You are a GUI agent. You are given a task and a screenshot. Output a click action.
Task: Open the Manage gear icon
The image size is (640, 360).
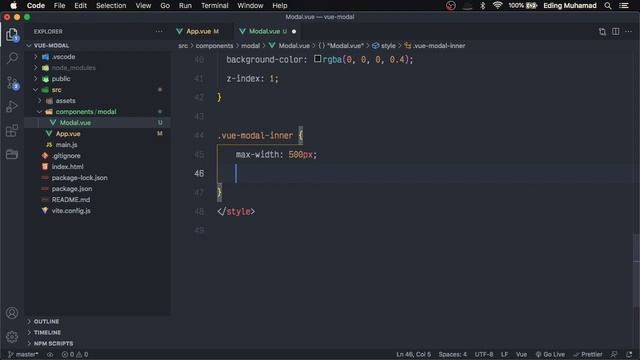[12, 337]
